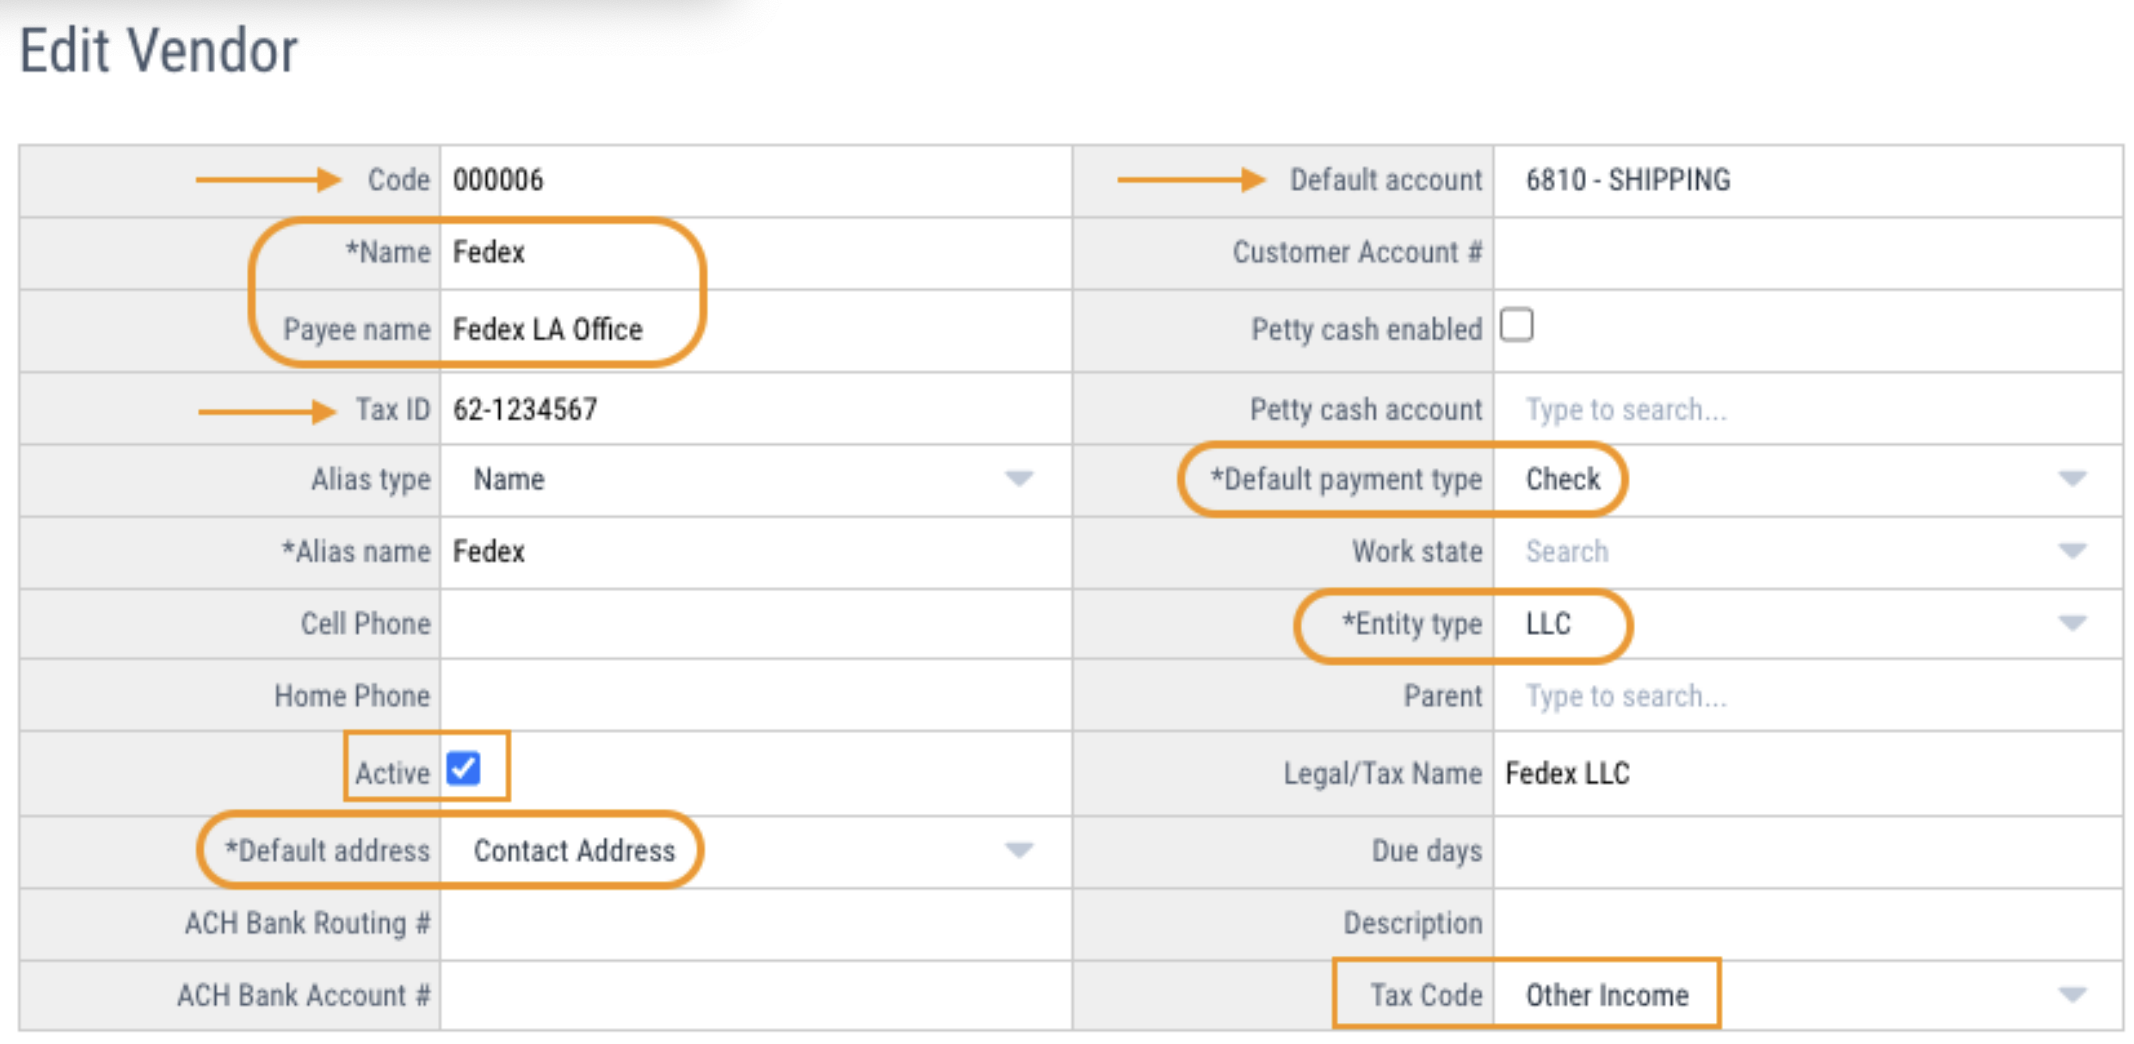Select Contact Address in Default address

[574, 850]
